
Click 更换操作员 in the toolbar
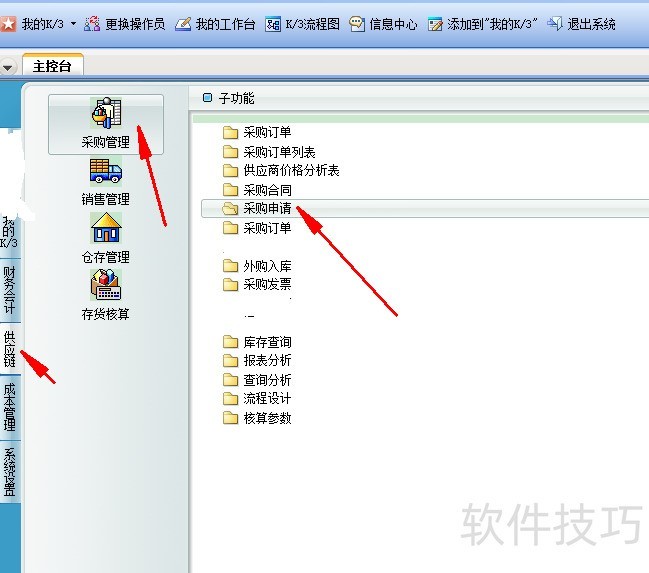point(125,24)
